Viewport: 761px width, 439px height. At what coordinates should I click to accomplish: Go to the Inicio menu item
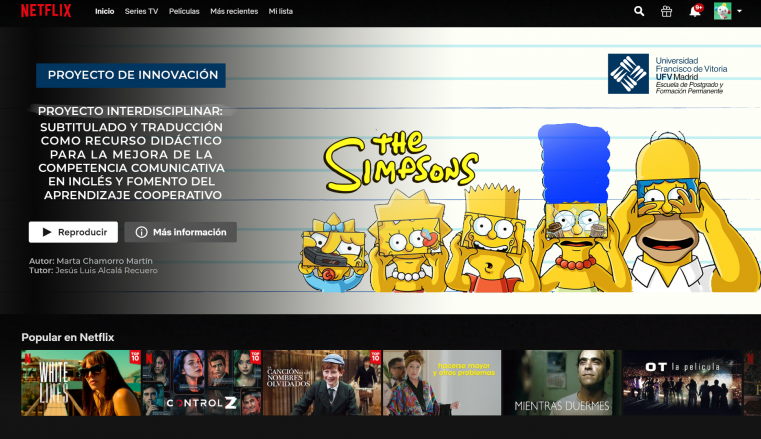[104, 11]
